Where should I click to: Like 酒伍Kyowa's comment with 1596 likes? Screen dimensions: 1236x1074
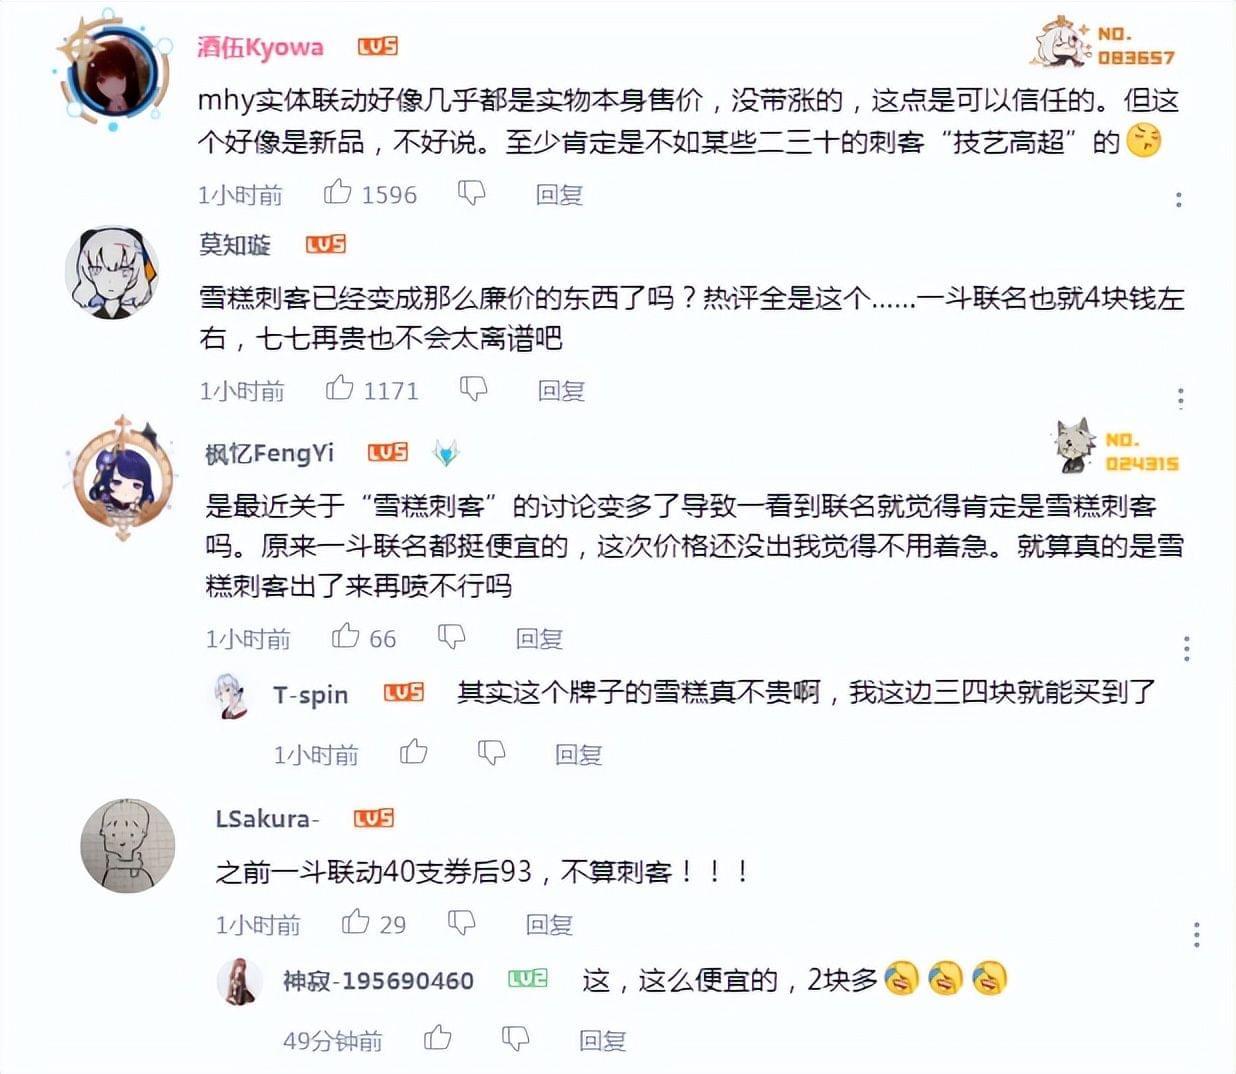[337, 192]
